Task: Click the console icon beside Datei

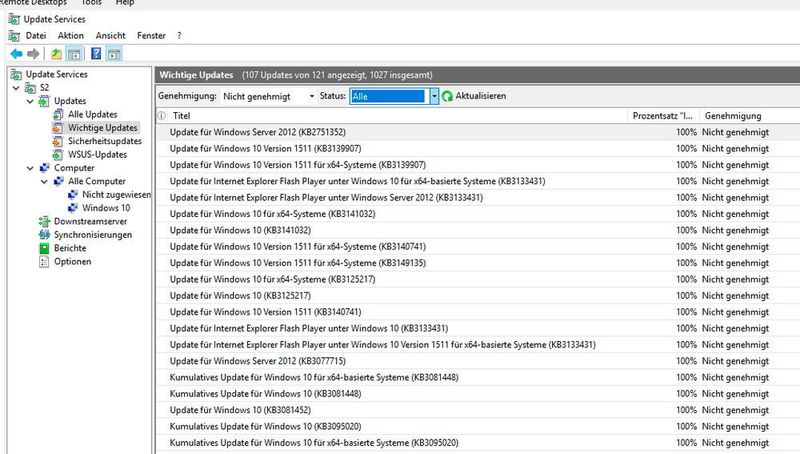Action: click(x=14, y=36)
